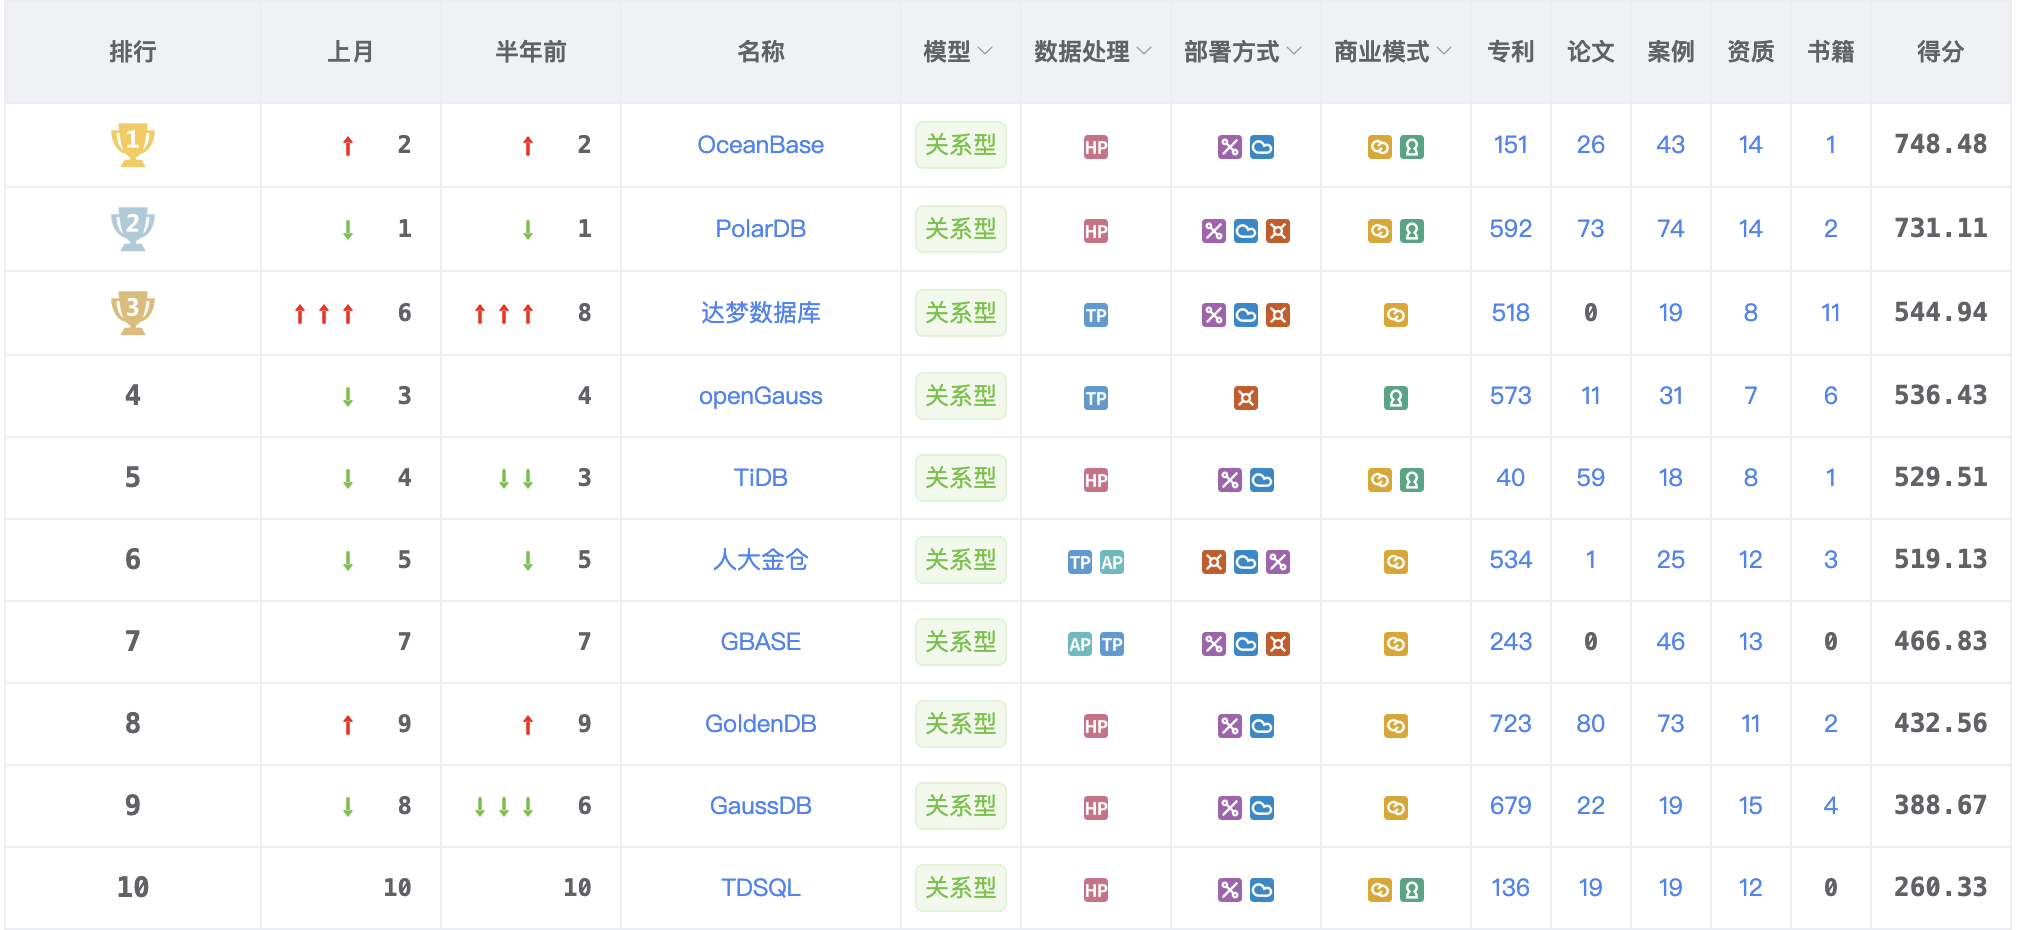Open the OceanBase database link
Screen dimensions: 2018x930
pos(760,145)
